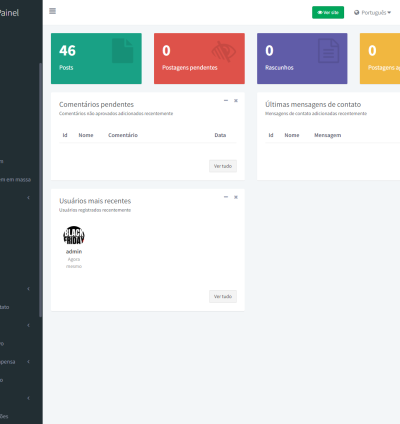This screenshot has width=400, height=424.
Task: Click Ver tudo in Usuários mais recentes
Action: 223,296
